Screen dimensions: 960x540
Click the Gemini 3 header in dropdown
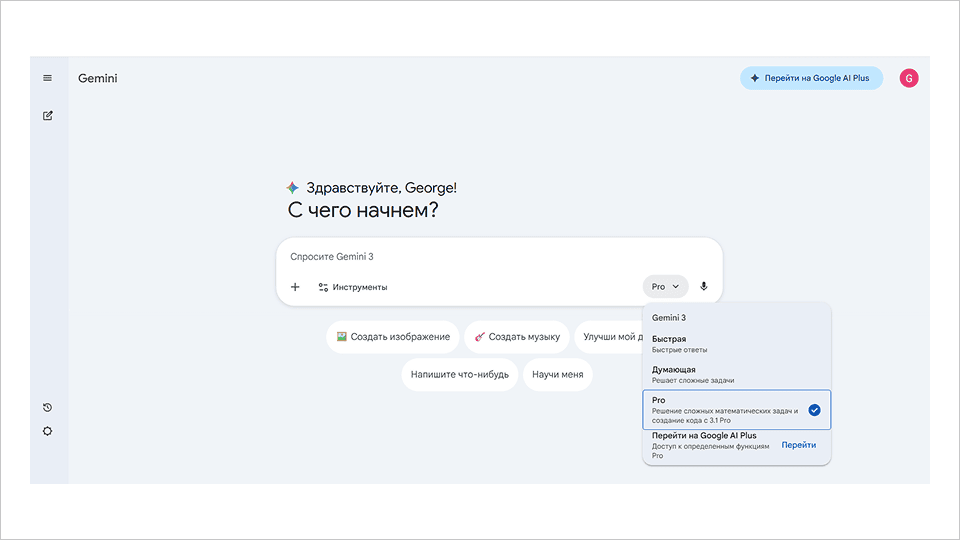point(669,318)
